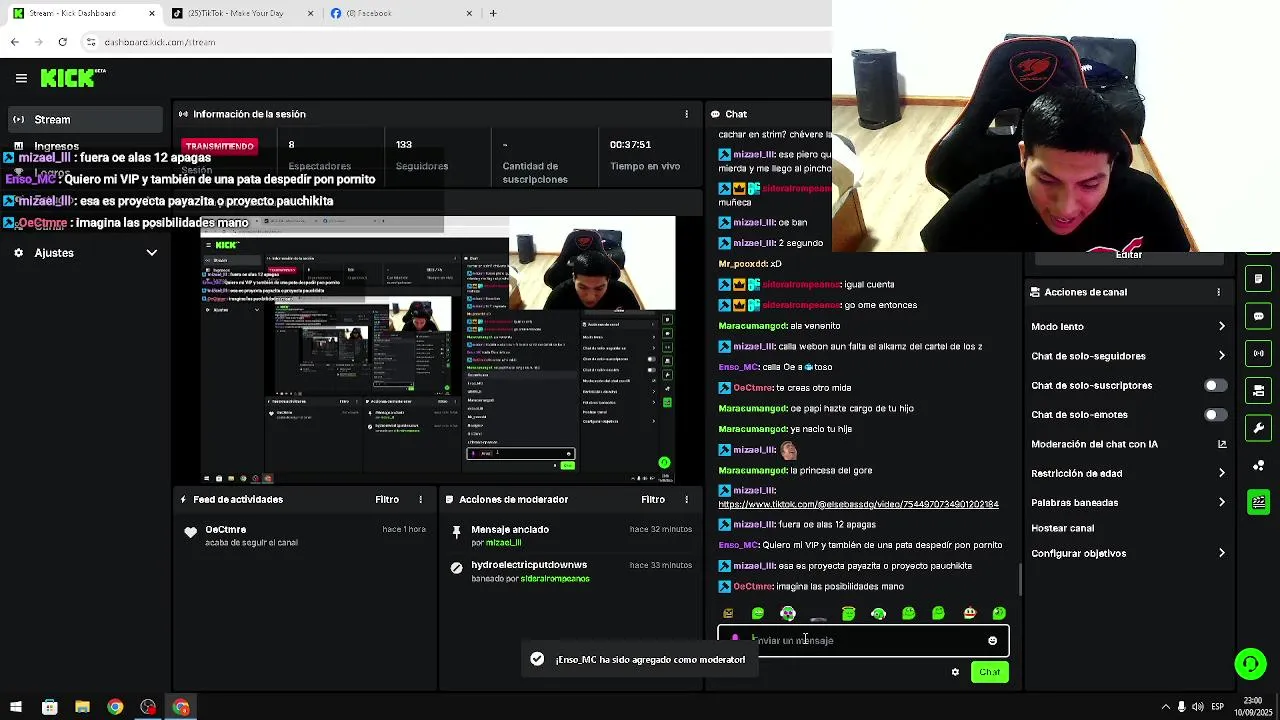Screen dimensions: 1280x720
Task: Open Acciones de canal kebab menu
Action: [x=1218, y=292]
